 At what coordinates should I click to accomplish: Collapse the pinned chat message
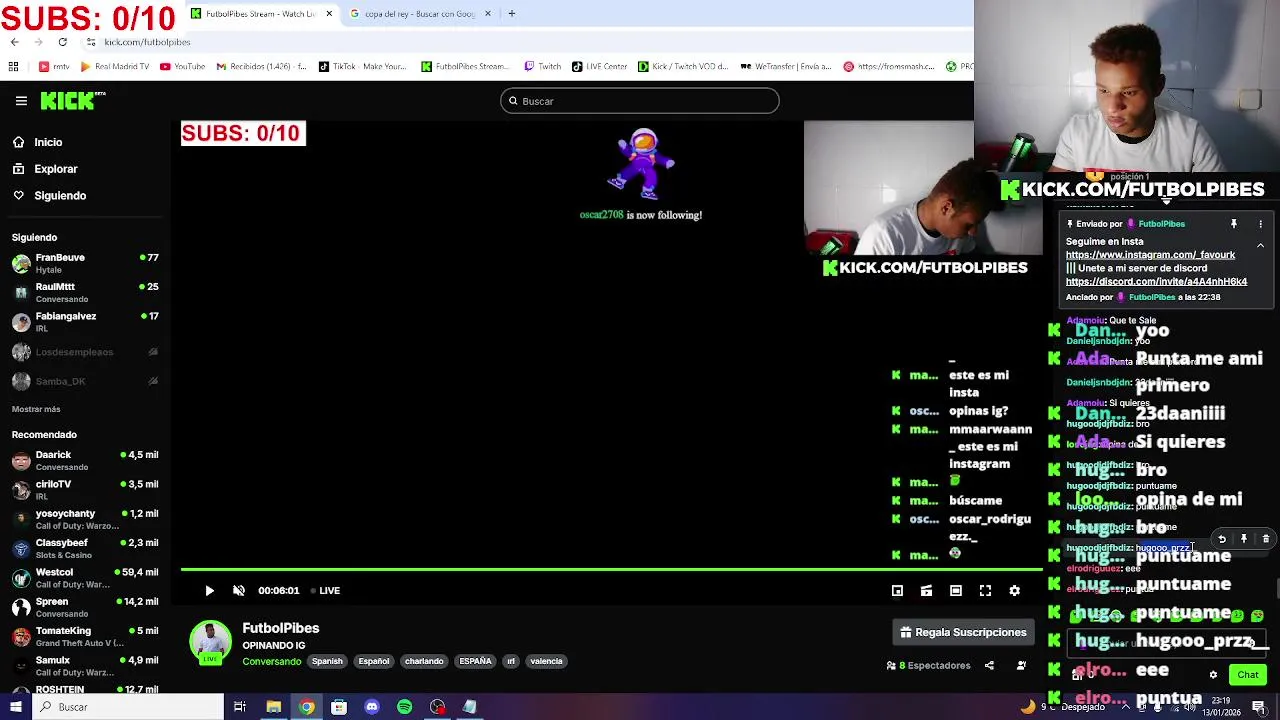(1260, 245)
